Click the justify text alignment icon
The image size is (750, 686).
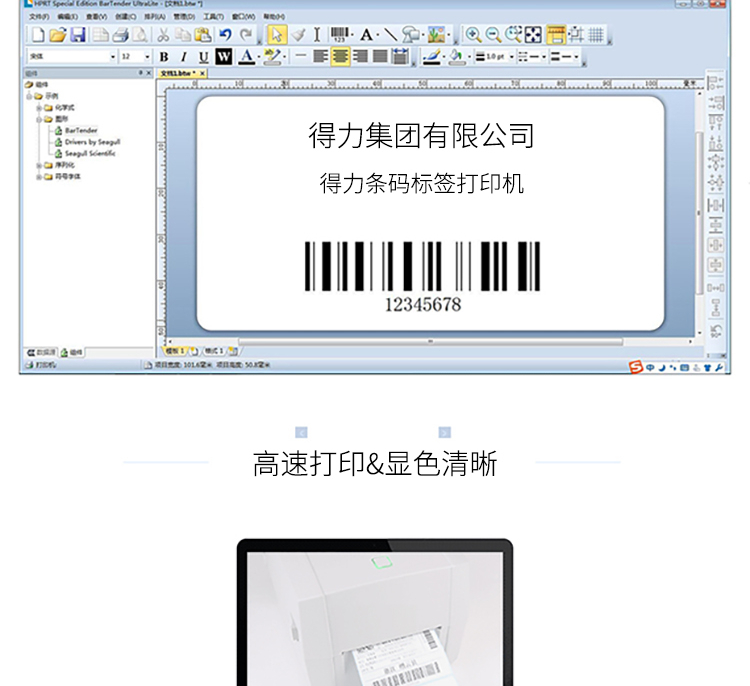(x=380, y=56)
